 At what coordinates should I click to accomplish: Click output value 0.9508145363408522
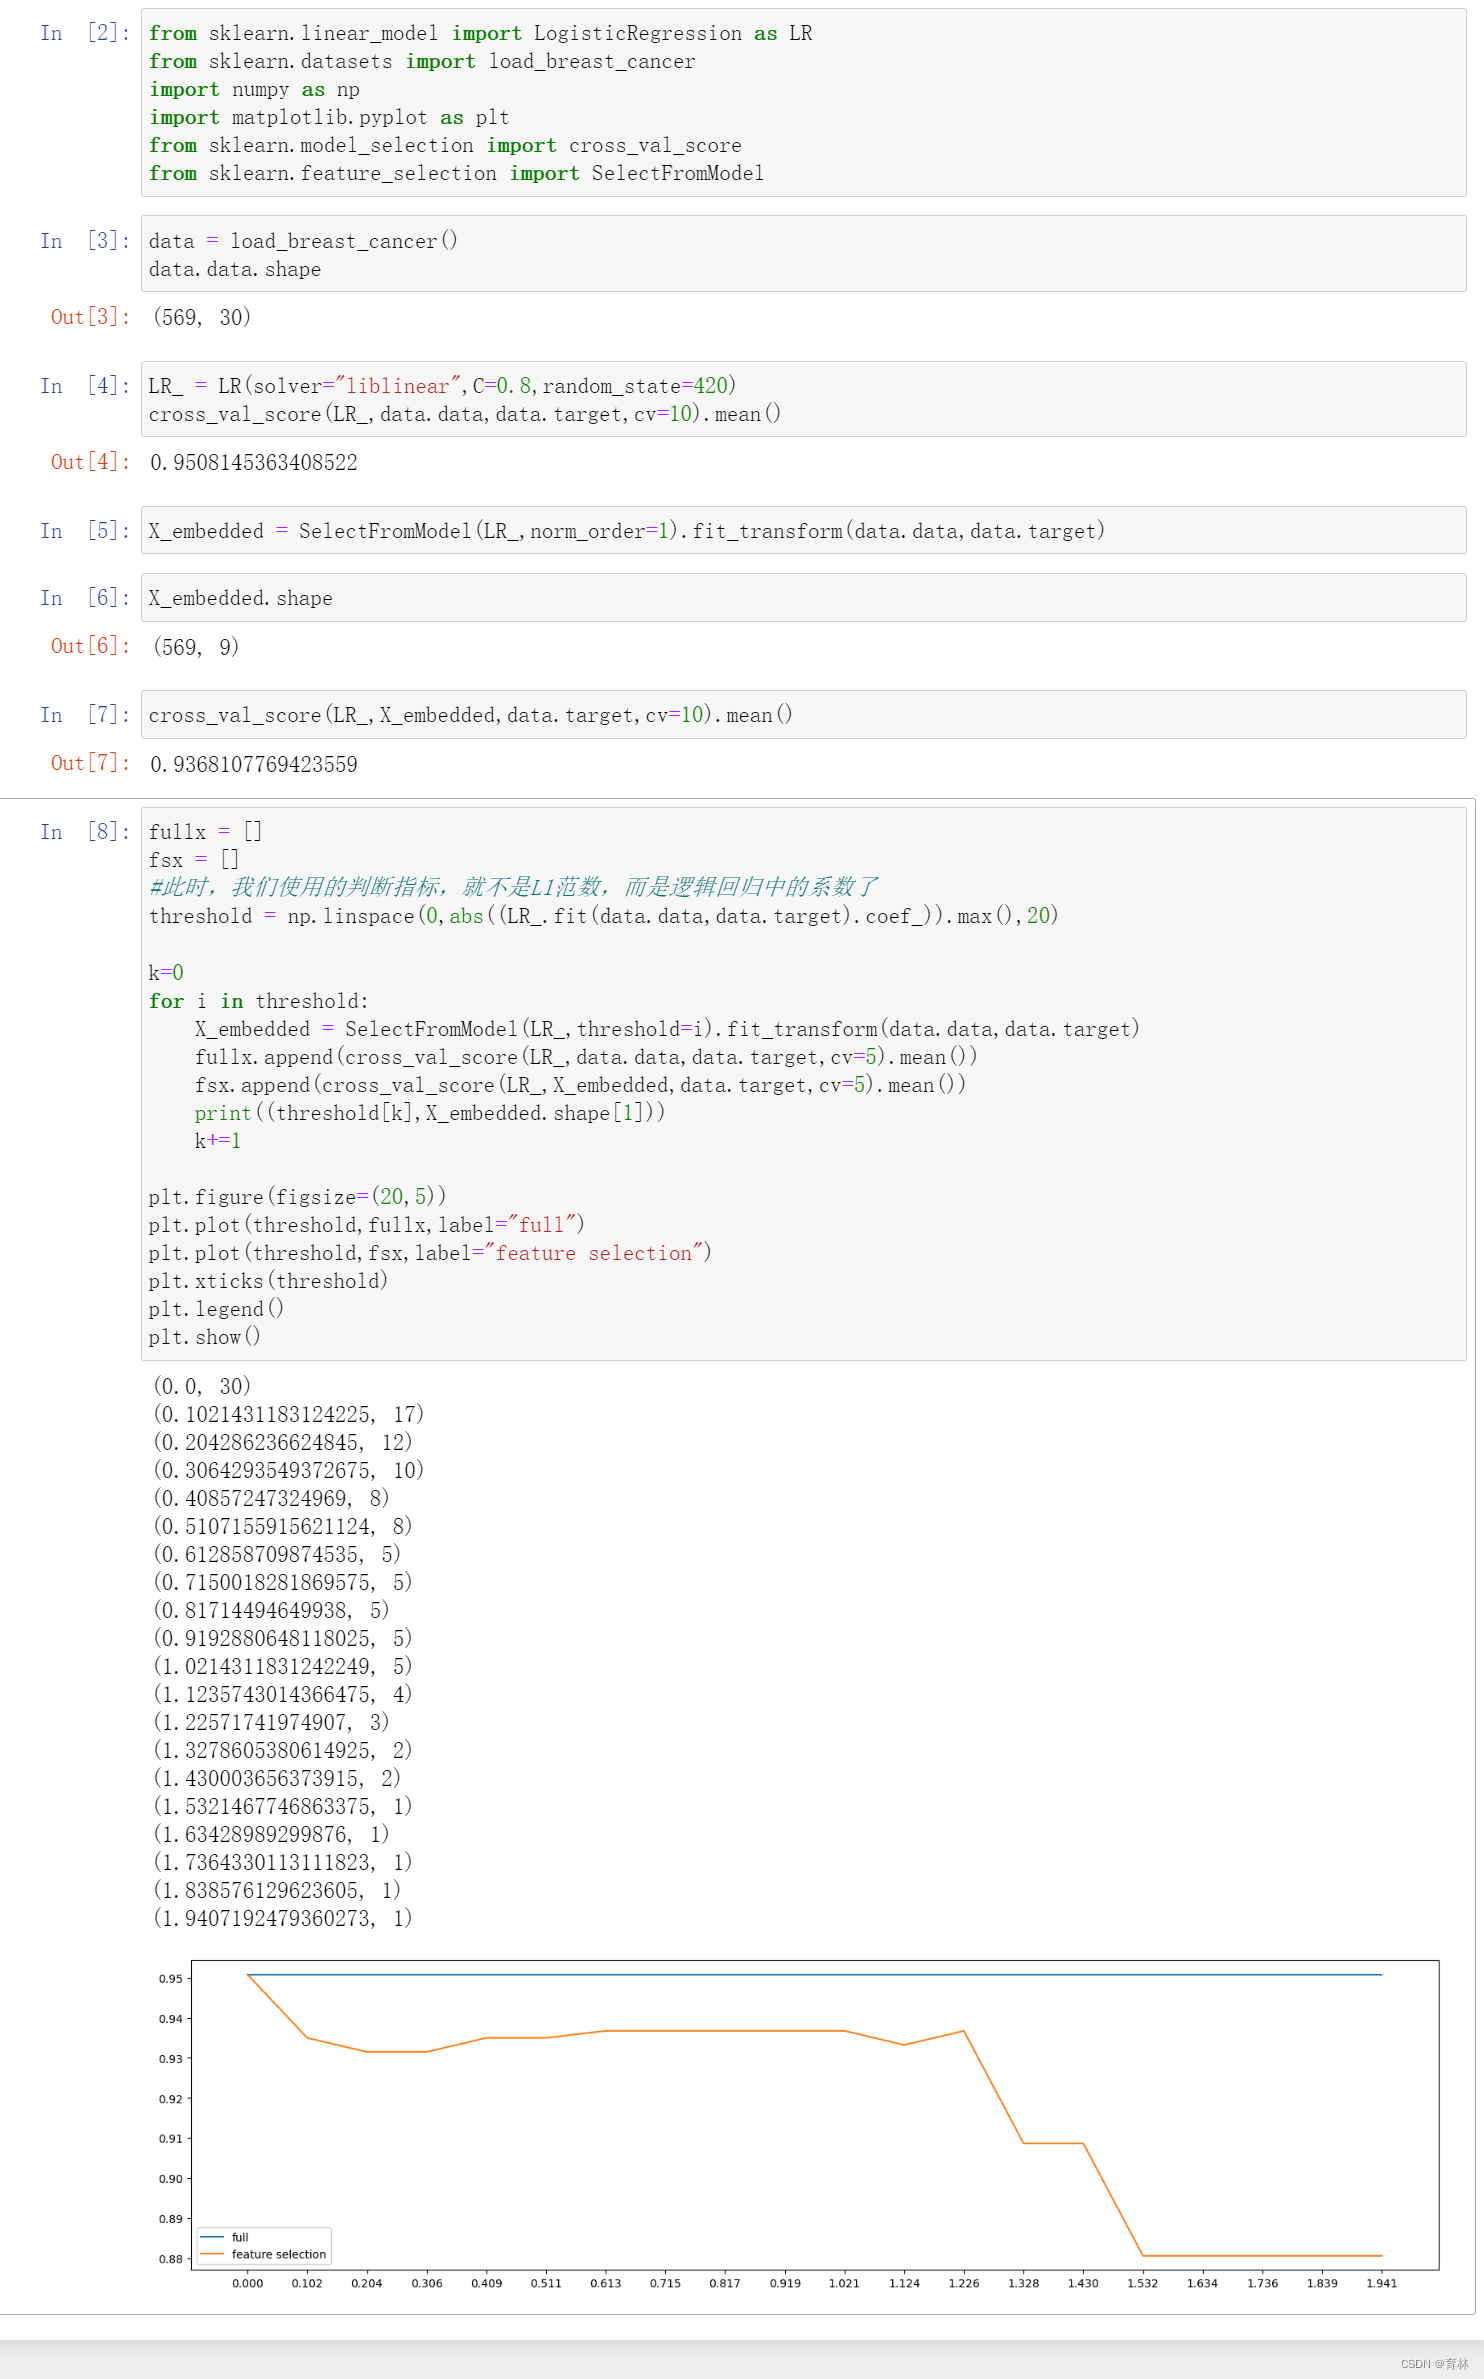tap(254, 462)
